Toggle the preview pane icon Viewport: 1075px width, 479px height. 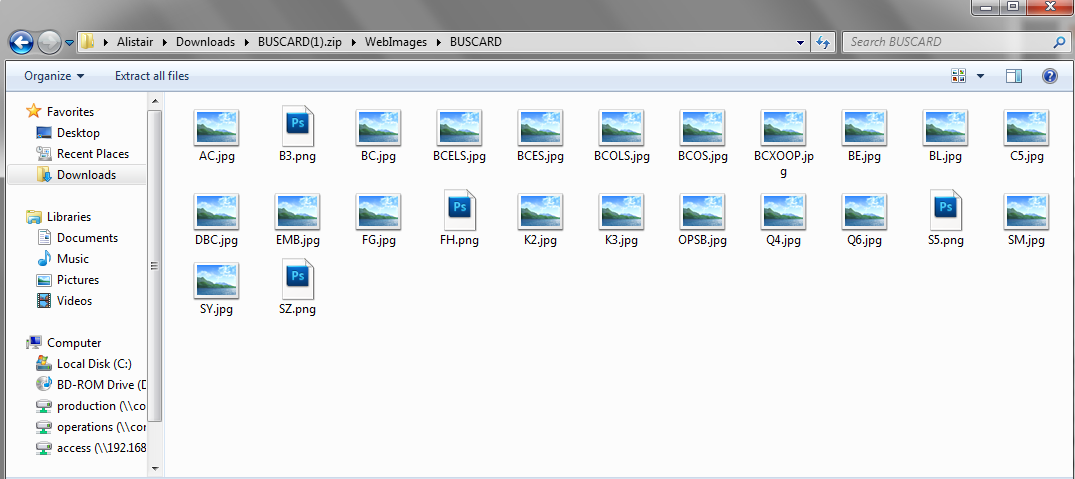tap(1014, 76)
